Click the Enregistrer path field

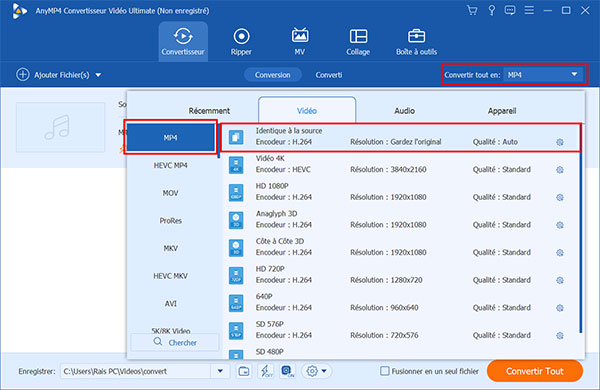(135, 371)
